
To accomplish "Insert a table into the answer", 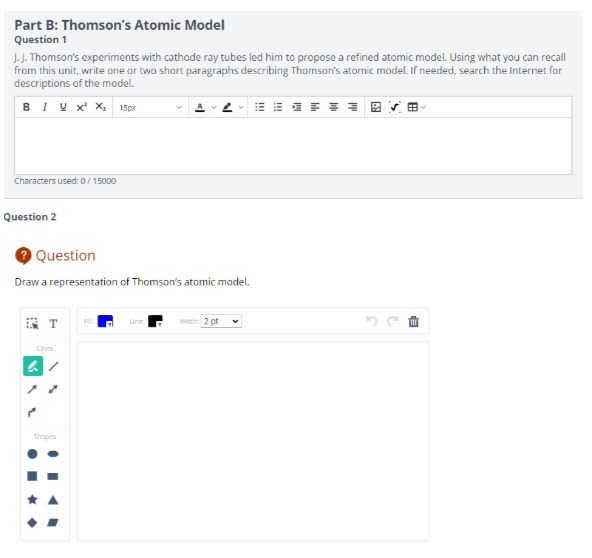I will click(413, 107).
